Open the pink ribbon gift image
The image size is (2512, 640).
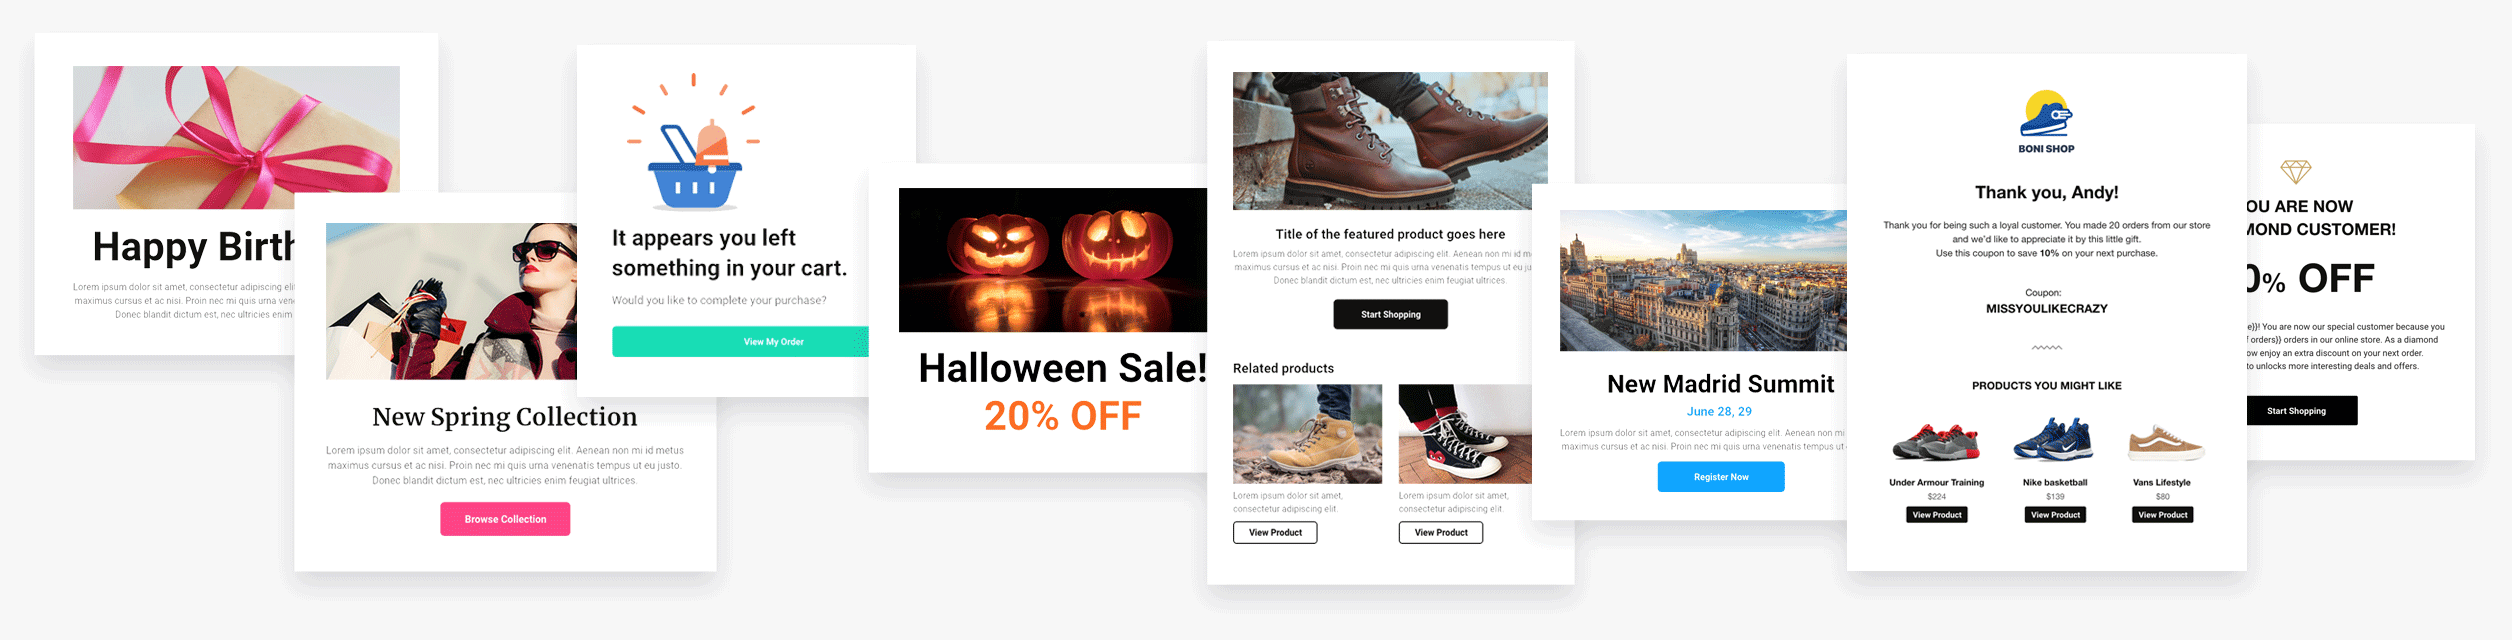click(236, 137)
